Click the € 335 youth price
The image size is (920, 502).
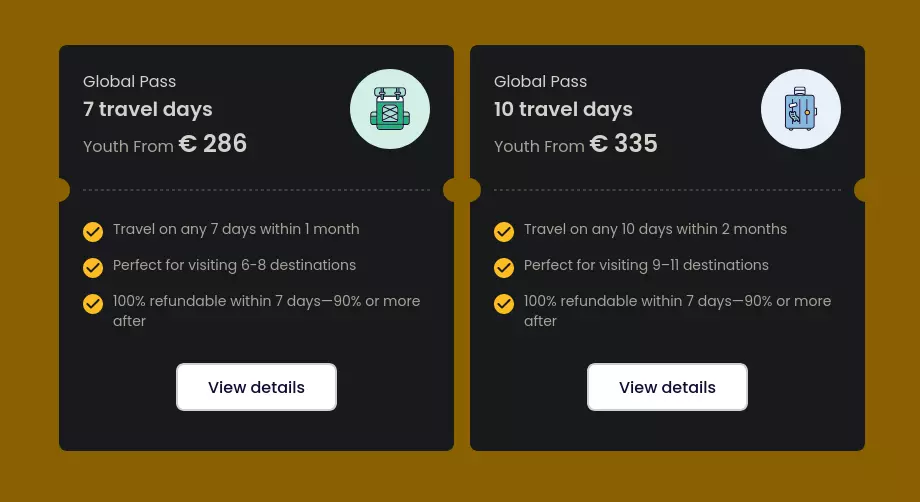[x=623, y=143]
